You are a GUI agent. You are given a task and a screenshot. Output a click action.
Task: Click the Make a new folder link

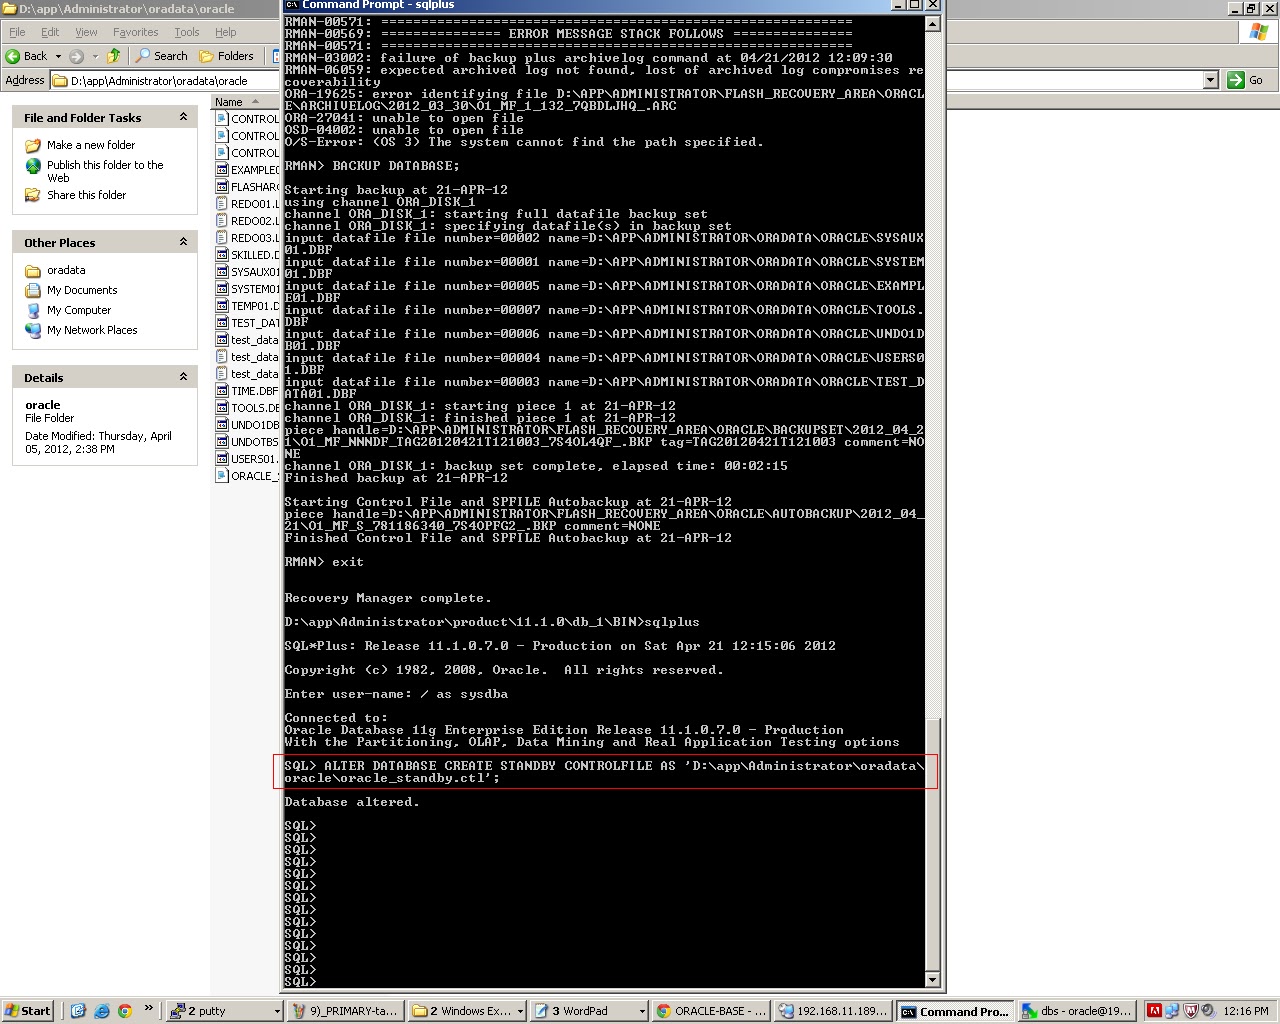91,144
